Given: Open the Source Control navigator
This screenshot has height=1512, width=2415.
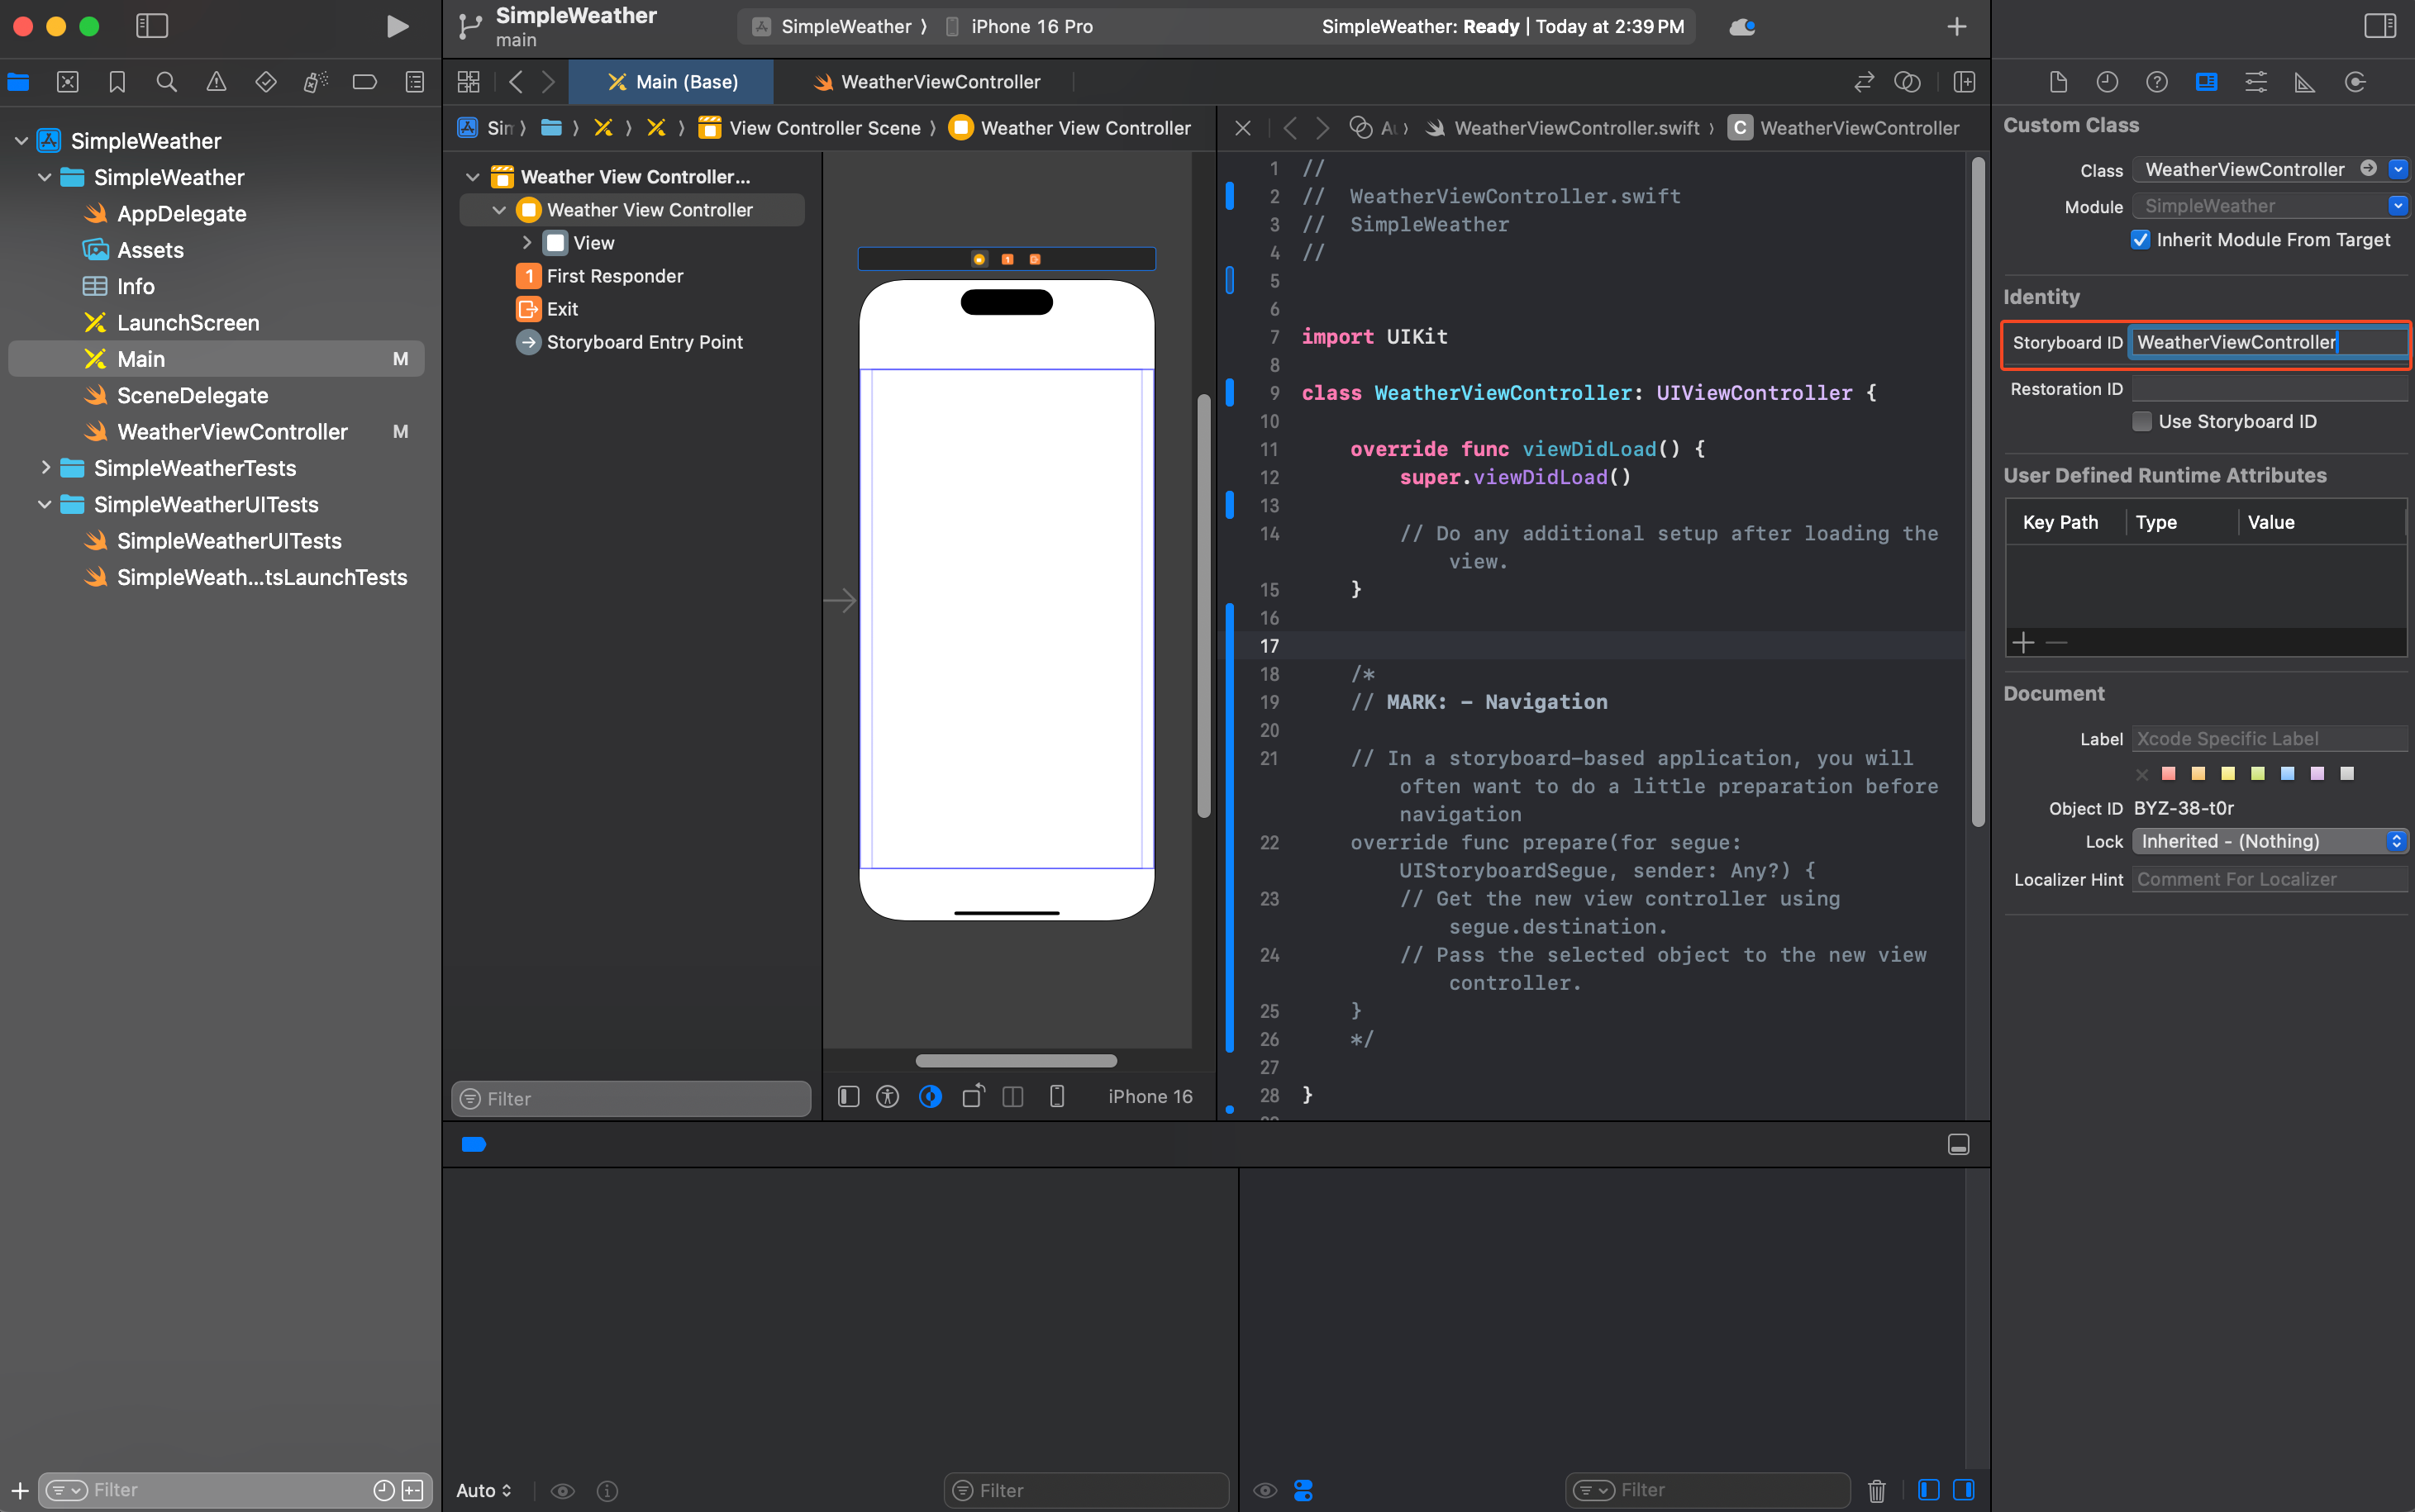Looking at the screenshot, I should 67,82.
